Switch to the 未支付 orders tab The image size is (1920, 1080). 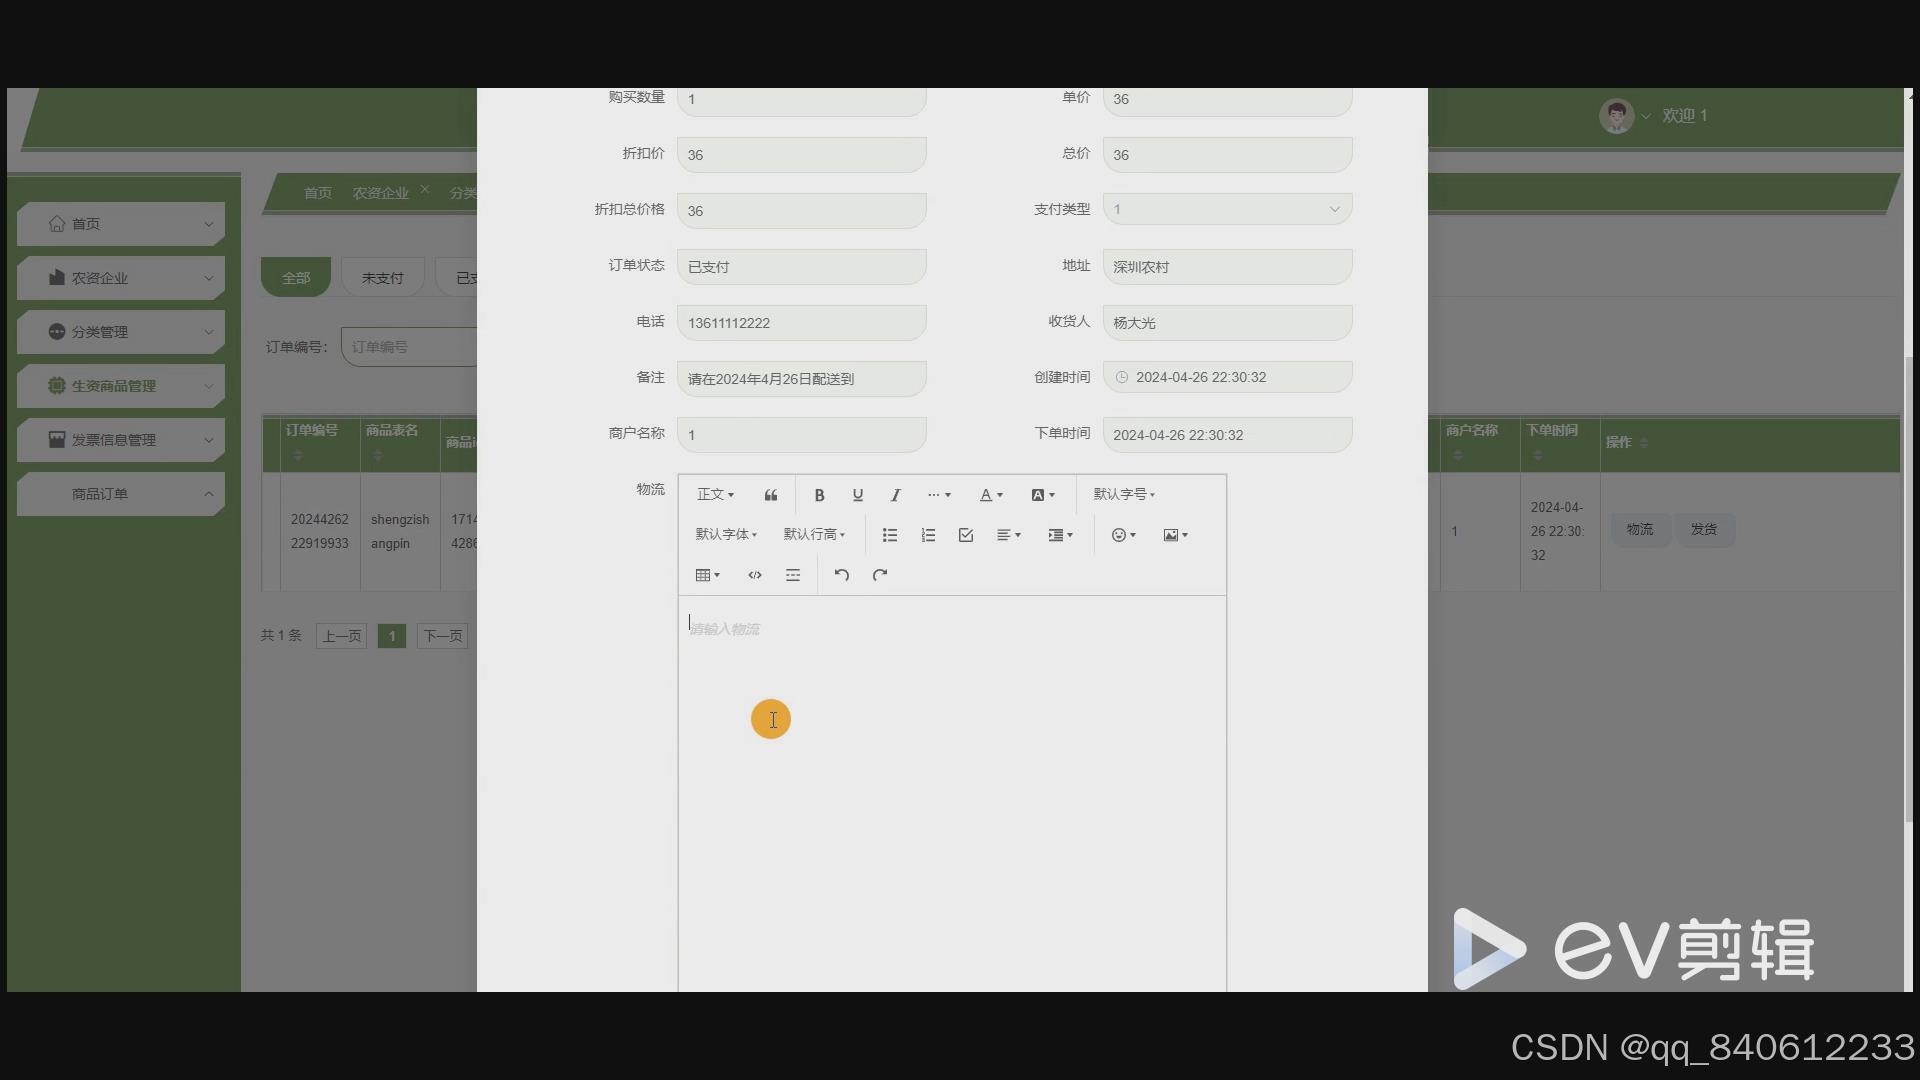382,278
